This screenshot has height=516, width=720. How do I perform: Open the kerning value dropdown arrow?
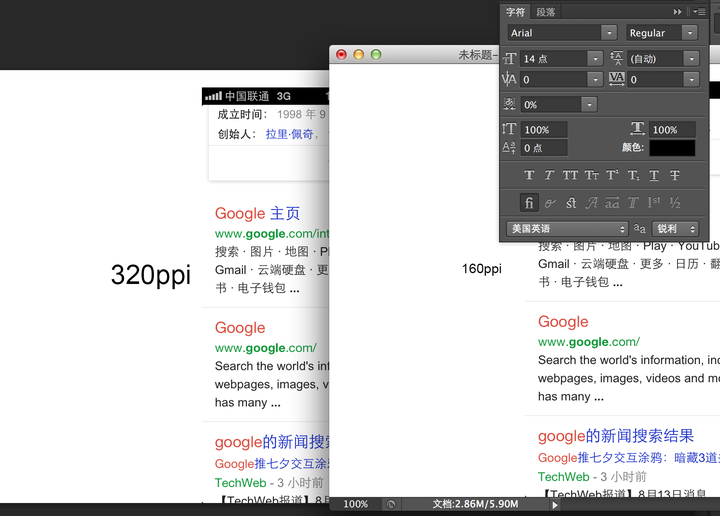point(595,79)
